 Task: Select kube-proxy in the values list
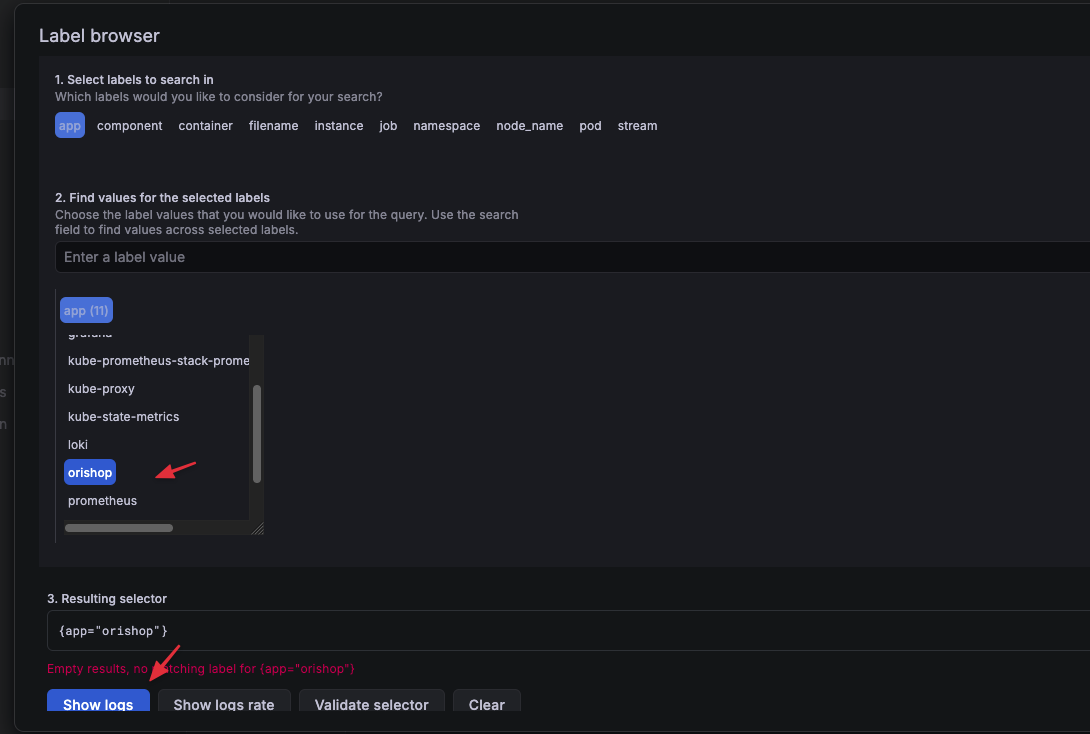point(101,388)
